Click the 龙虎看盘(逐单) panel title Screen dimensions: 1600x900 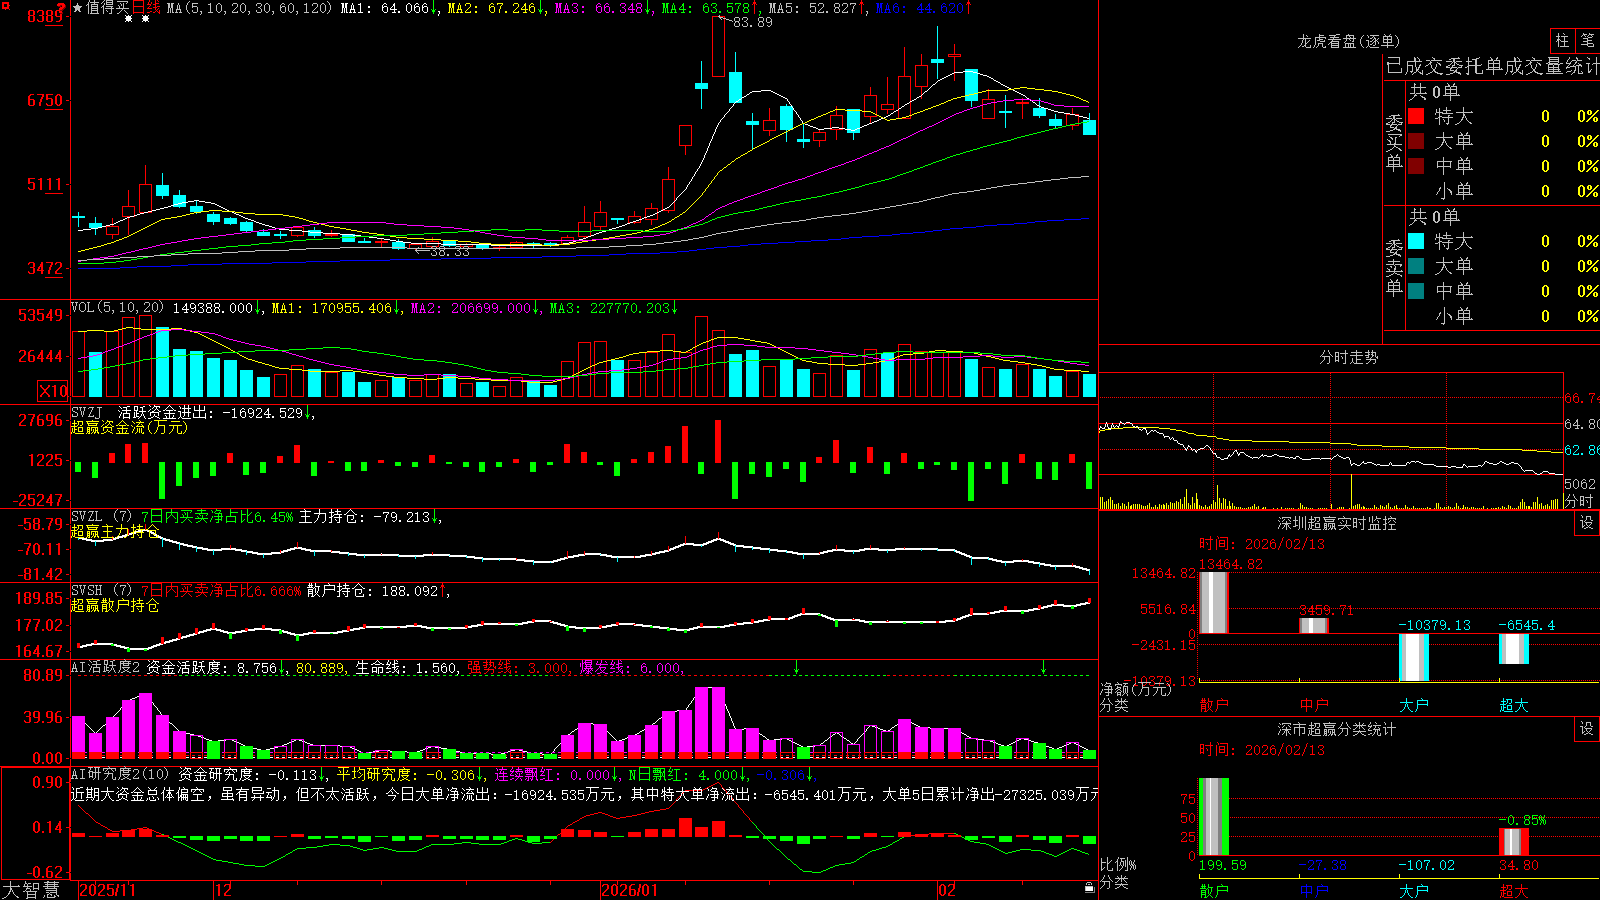click(1349, 41)
